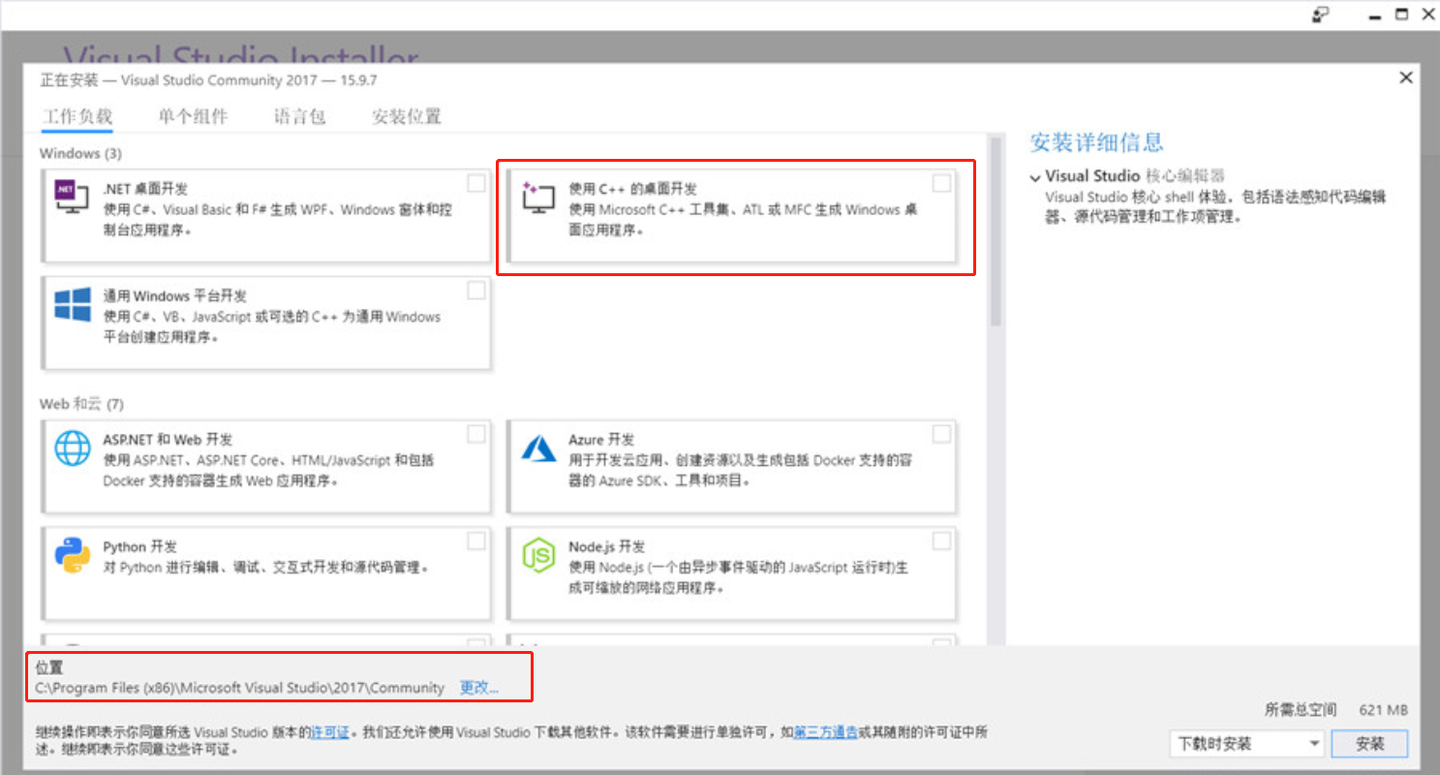
Task: Open the 许可证 link
Action: (330, 732)
